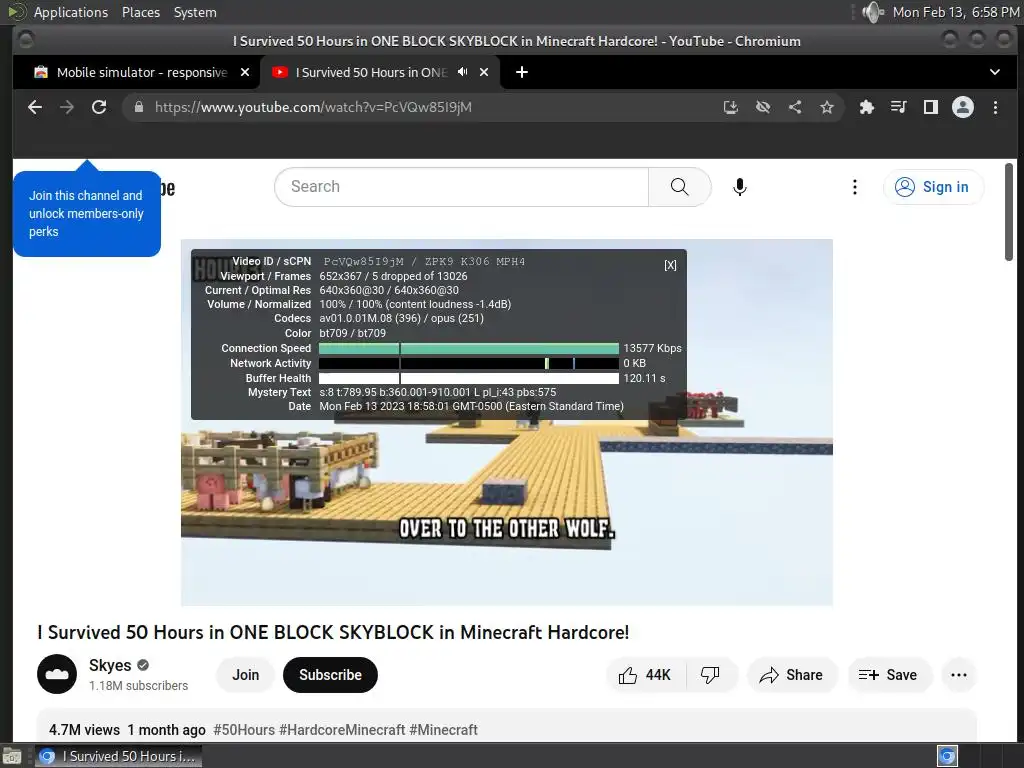The width and height of the screenshot is (1024, 768).
Task: Click the Network Activity graph bar
Action: click(469, 363)
